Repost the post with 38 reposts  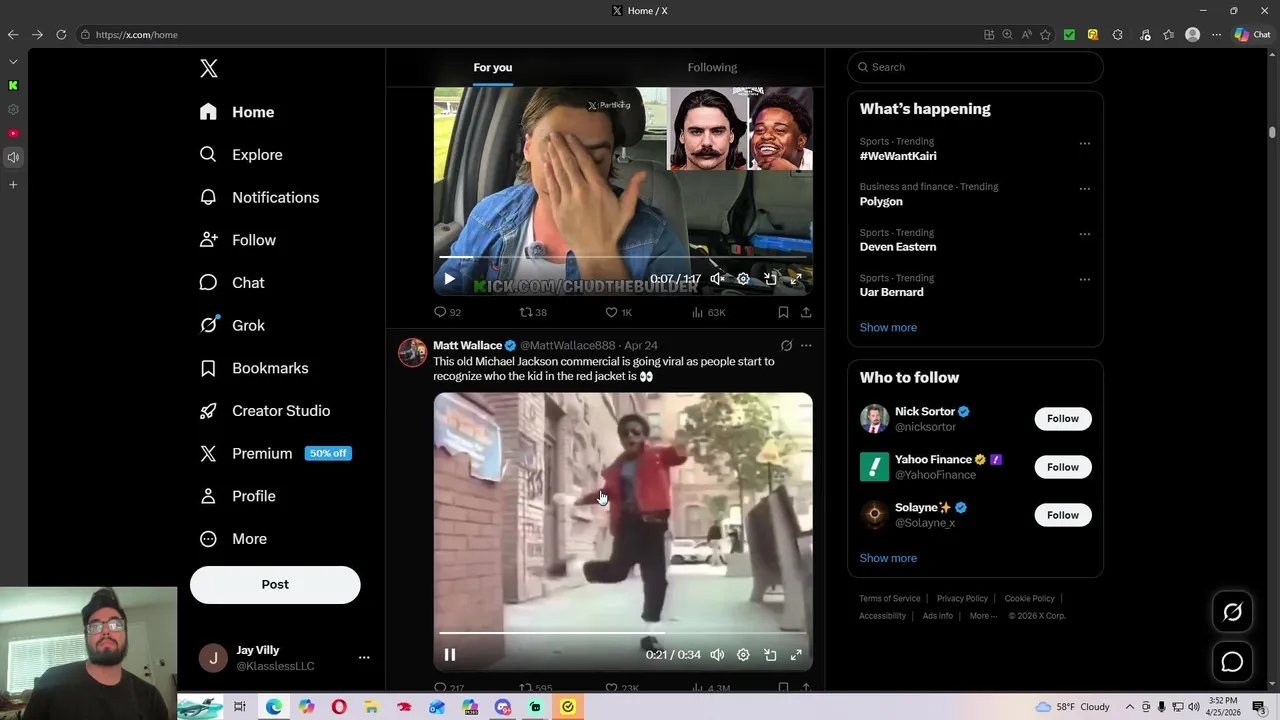533,312
